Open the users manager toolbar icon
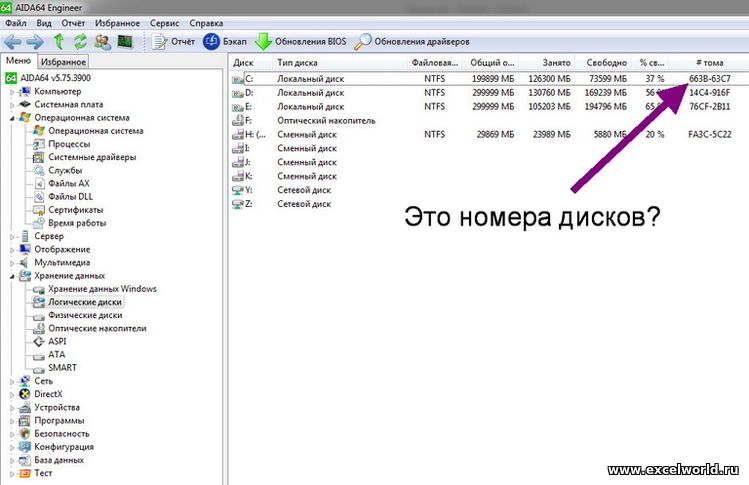This screenshot has width=749, height=485. point(103,42)
